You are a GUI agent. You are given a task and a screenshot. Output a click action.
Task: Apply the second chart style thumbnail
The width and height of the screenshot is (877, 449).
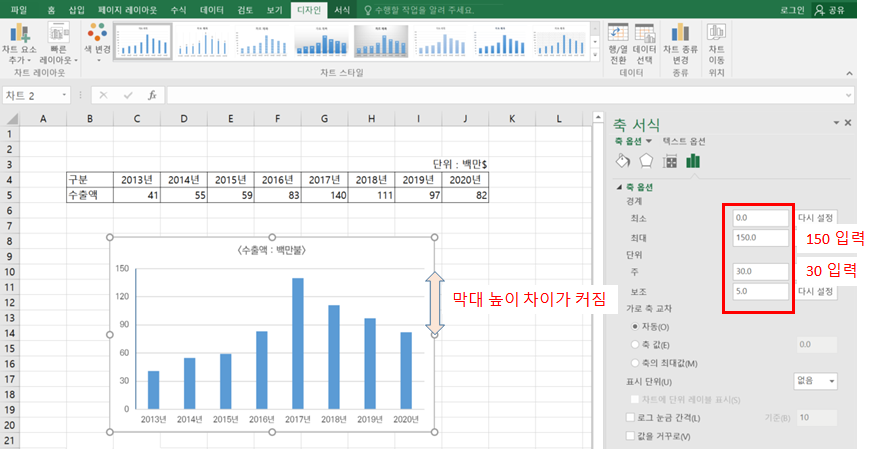coord(202,40)
